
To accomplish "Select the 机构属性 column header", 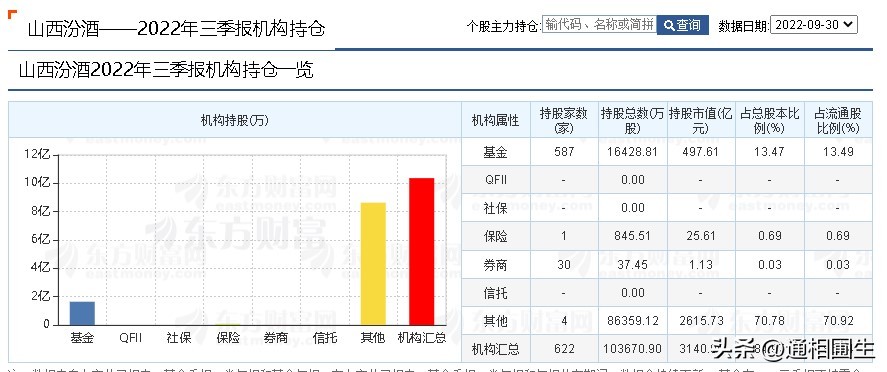I will [x=496, y=120].
